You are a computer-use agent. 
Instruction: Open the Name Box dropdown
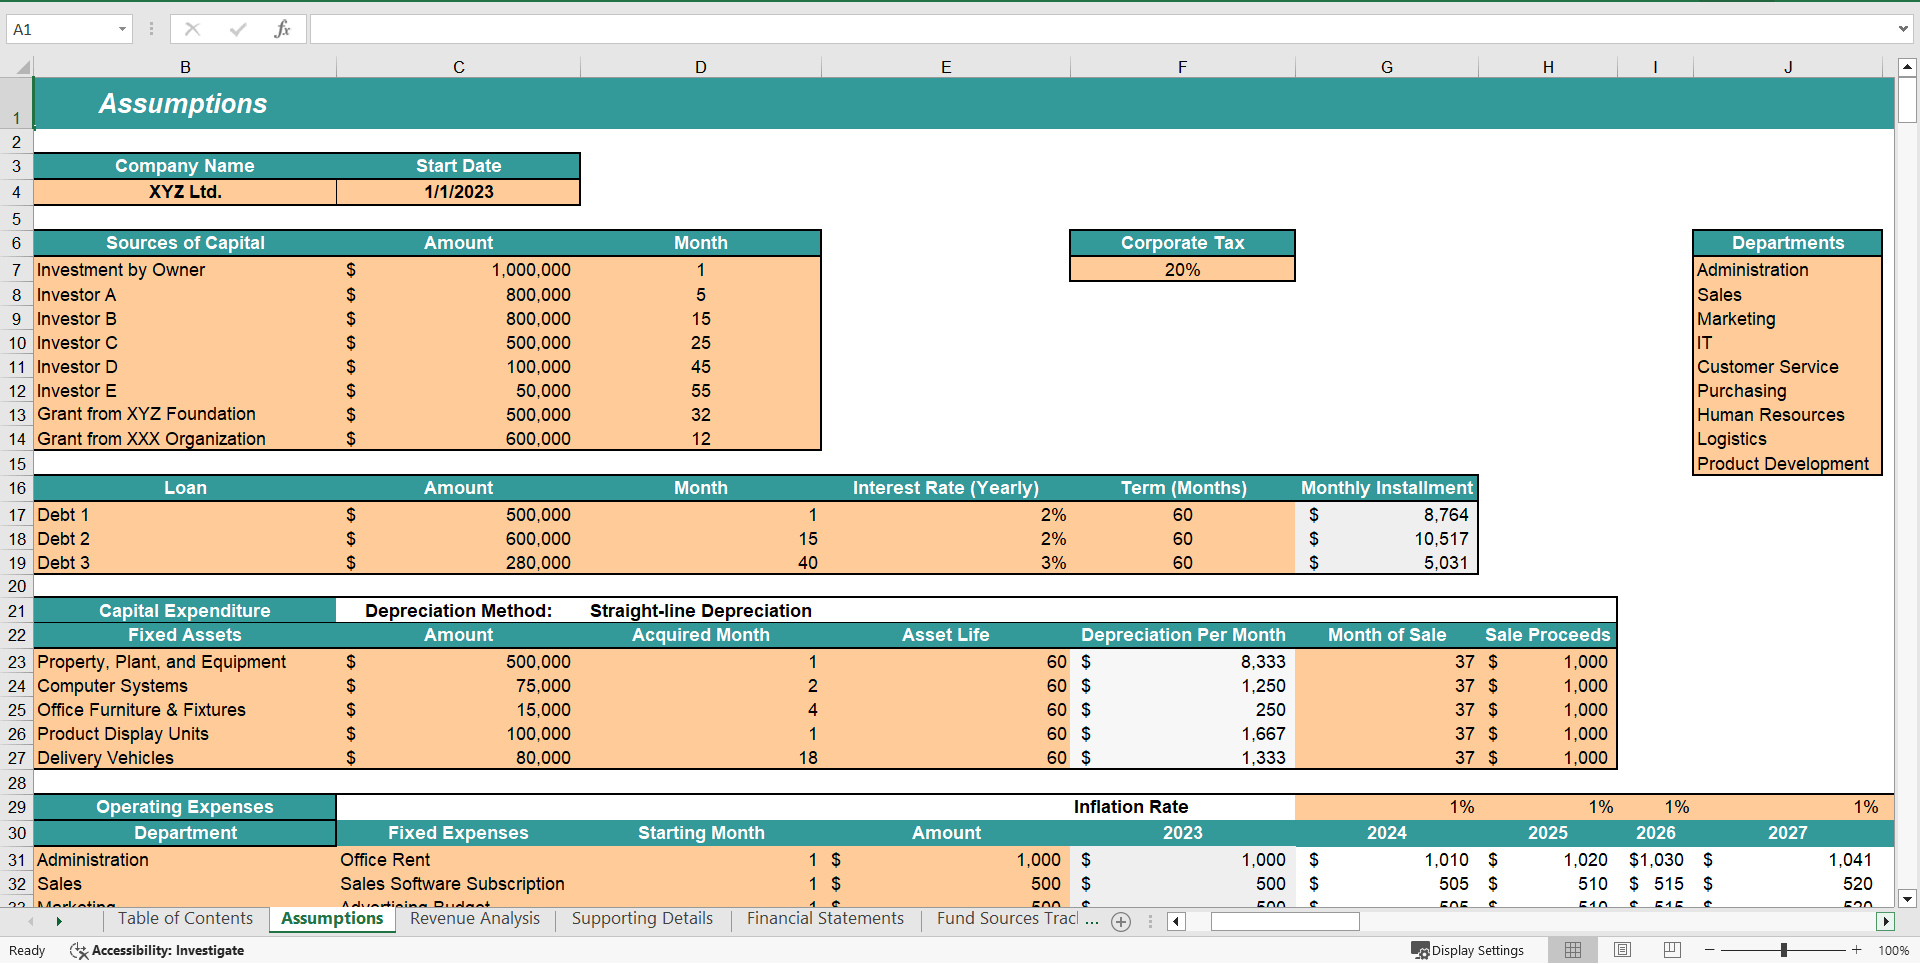point(120,29)
